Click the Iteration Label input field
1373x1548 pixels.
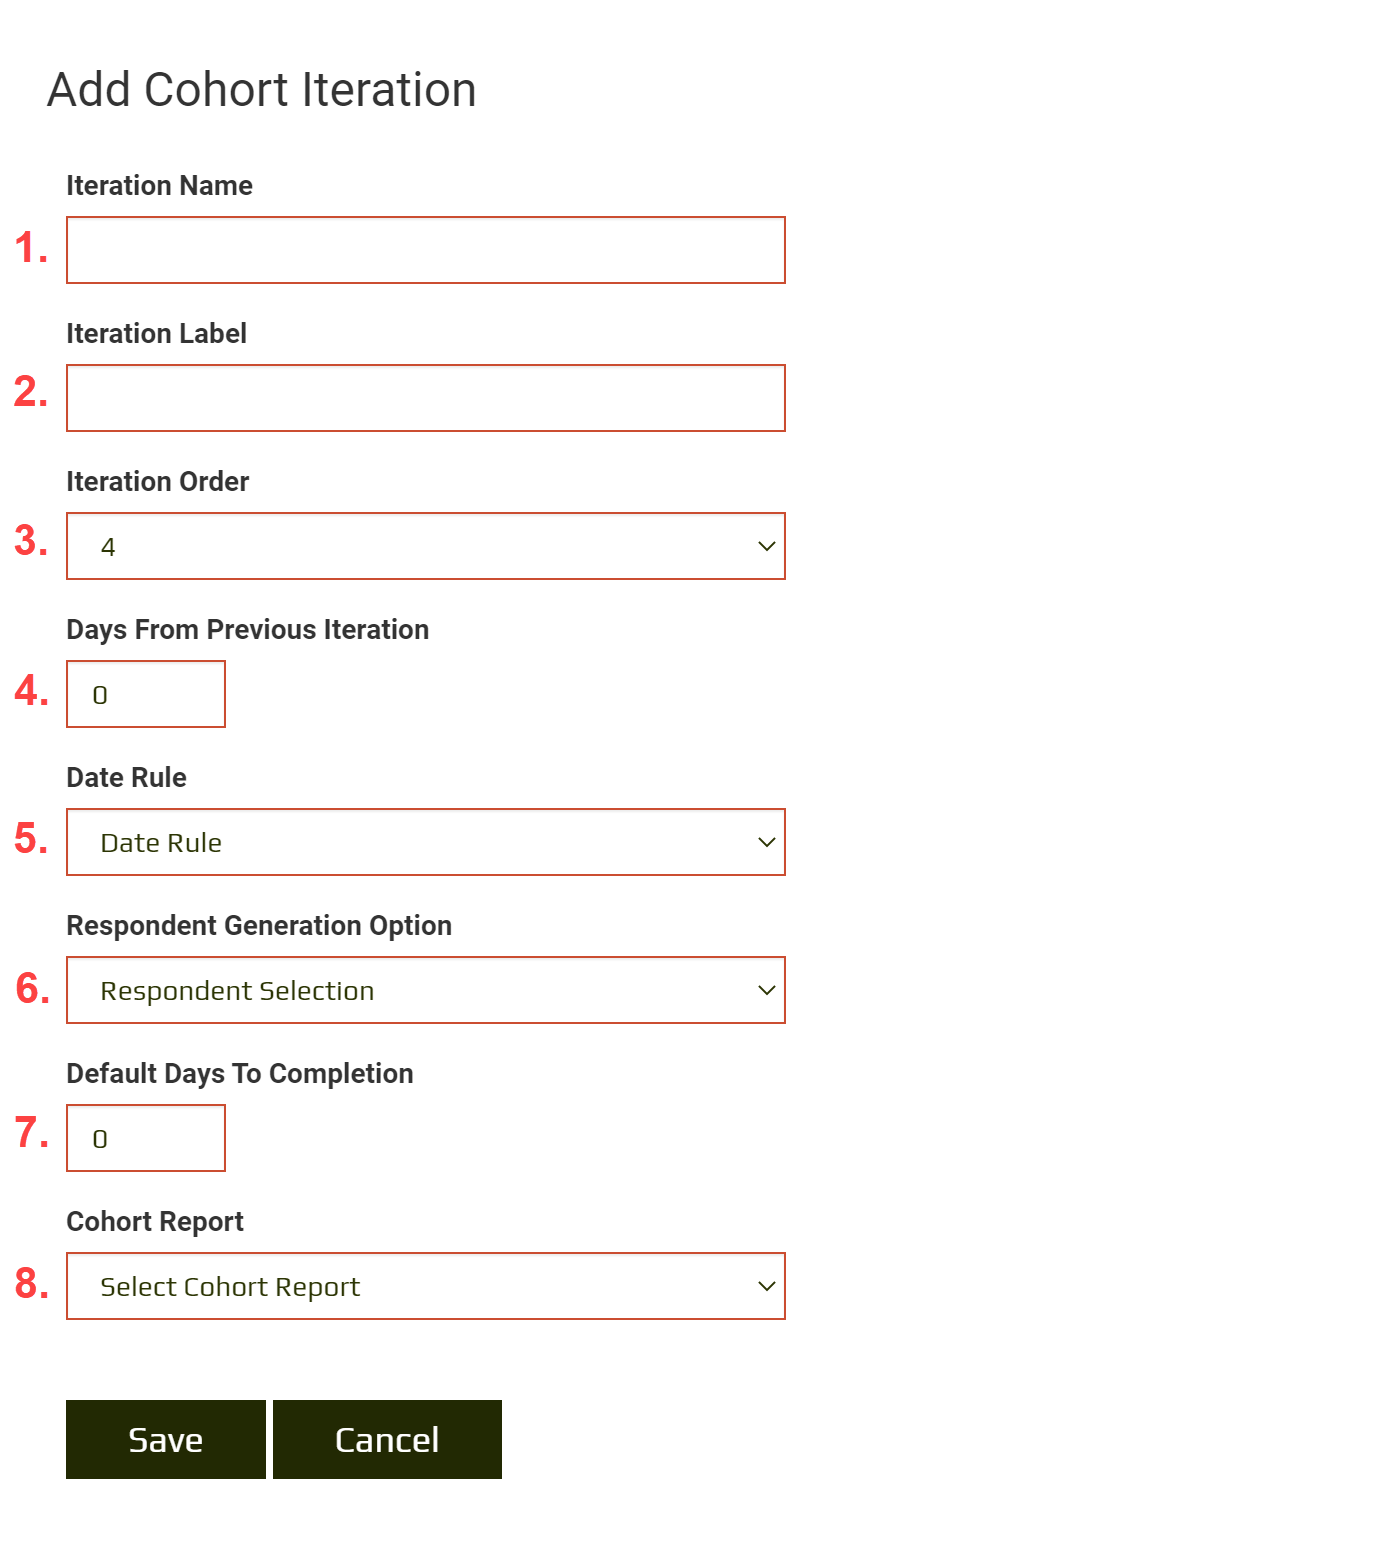[x=426, y=398]
